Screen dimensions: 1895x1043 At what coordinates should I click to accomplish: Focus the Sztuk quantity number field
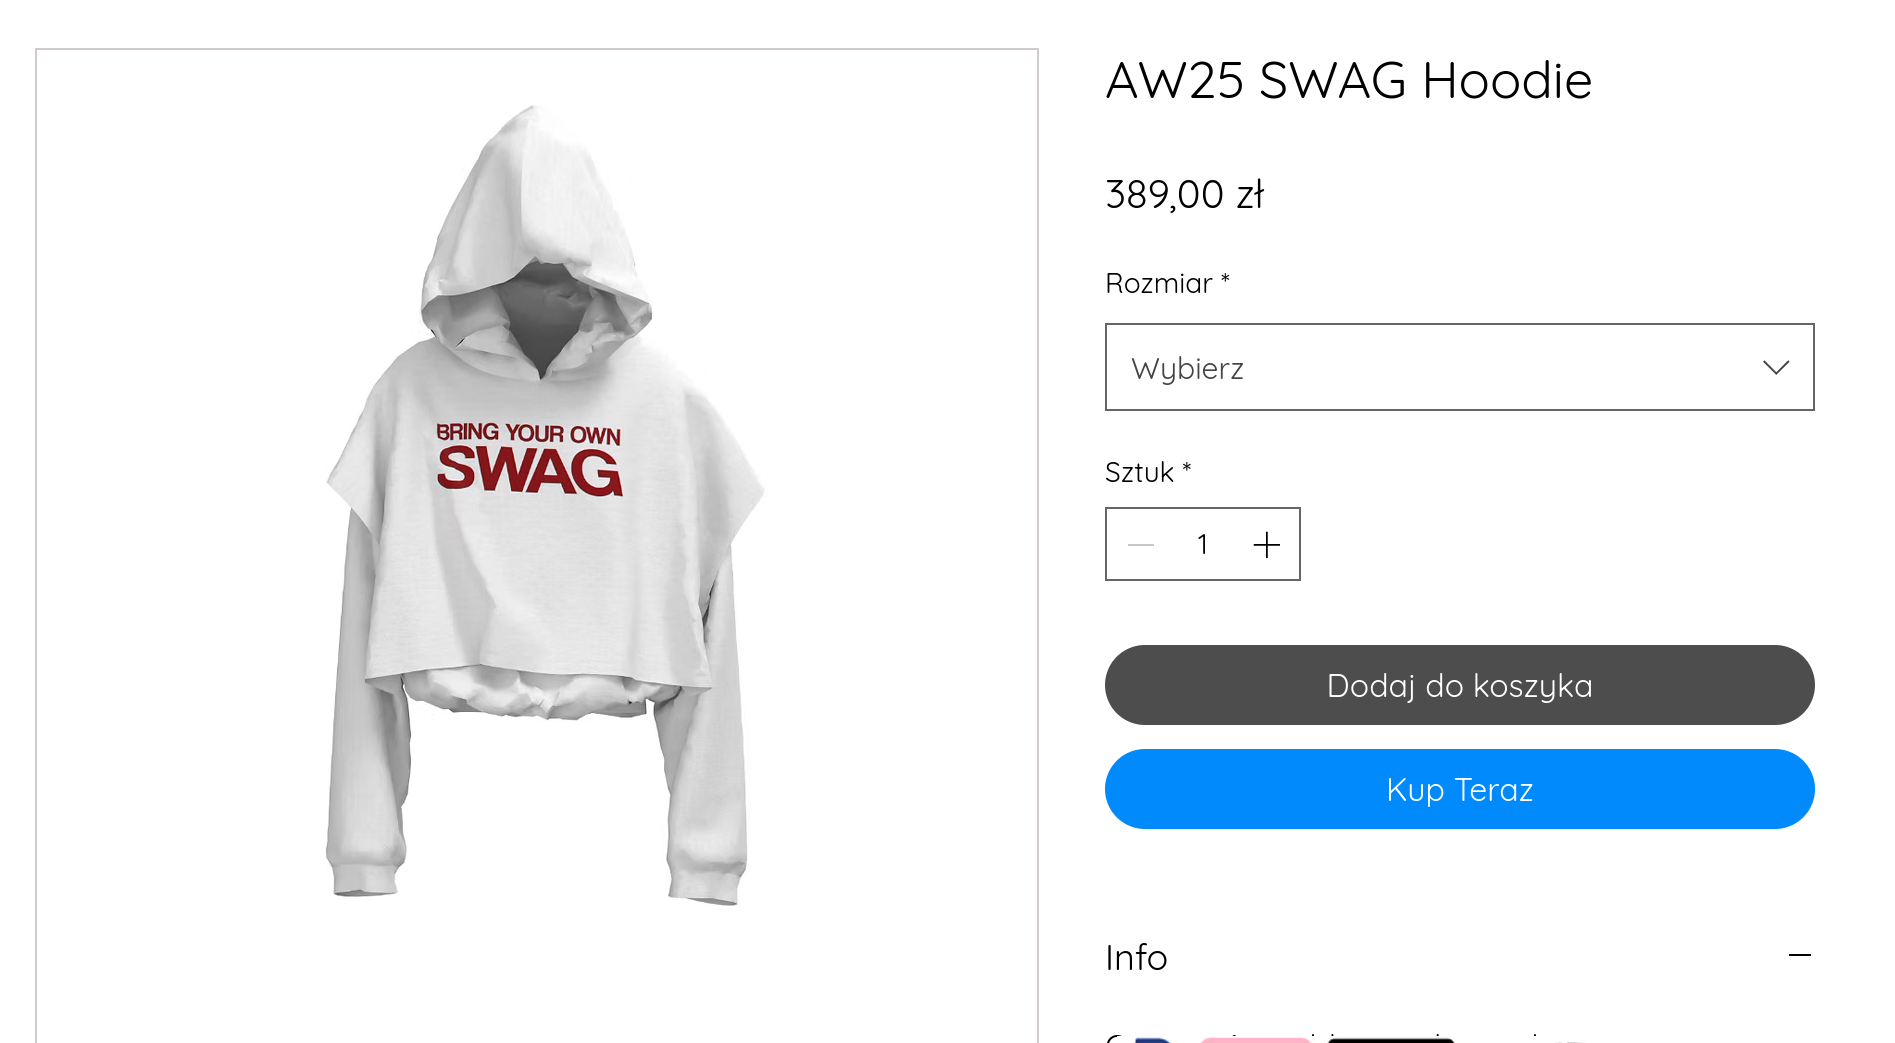pyautogui.click(x=1203, y=544)
